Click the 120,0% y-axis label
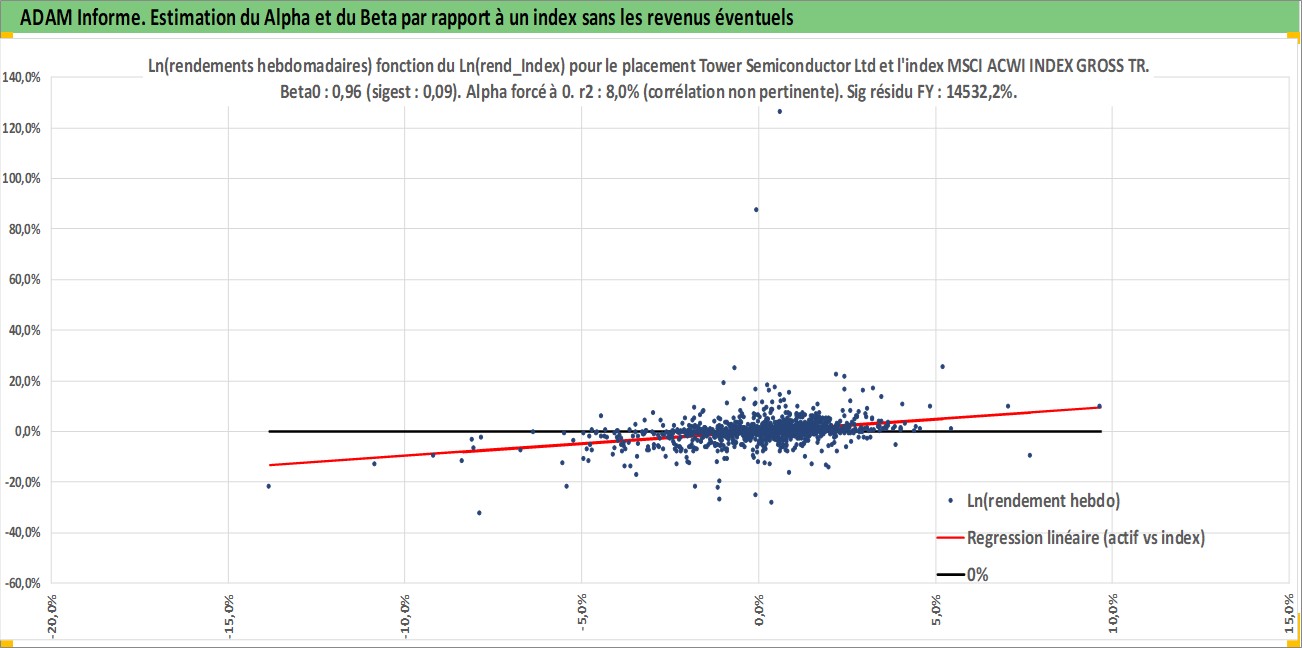This screenshot has height=648, width=1302. click(x=20, y=128)
